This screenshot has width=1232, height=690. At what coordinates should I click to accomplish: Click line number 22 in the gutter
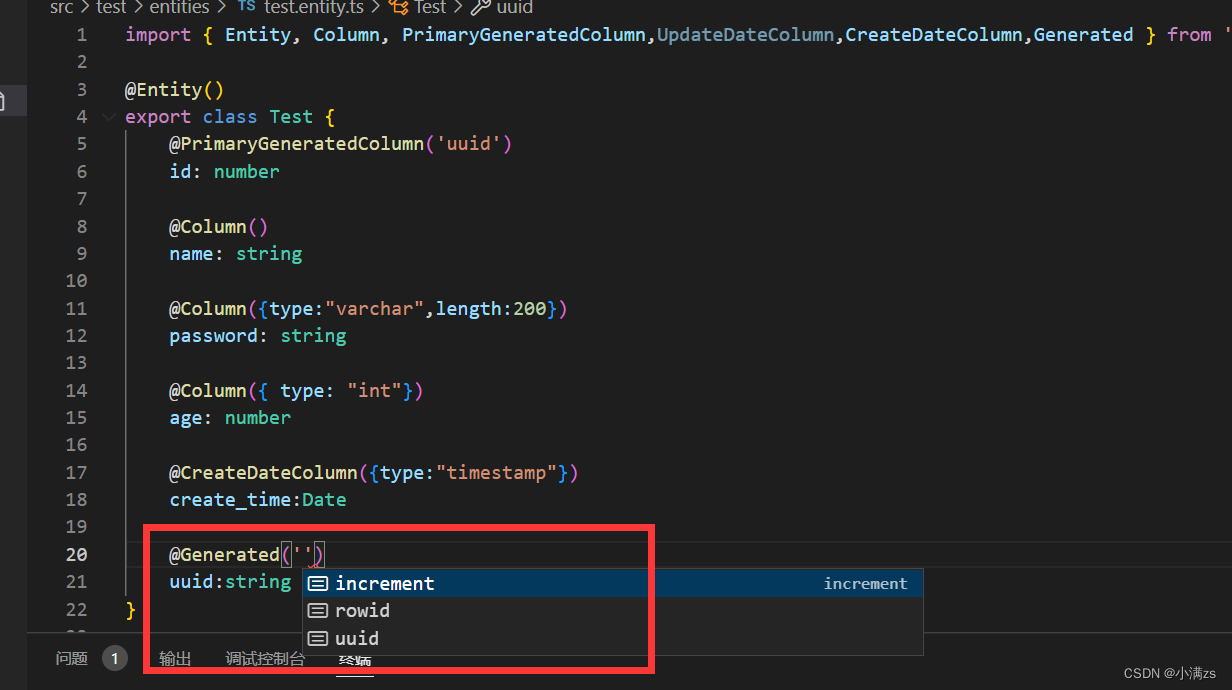tap(76, 609)
